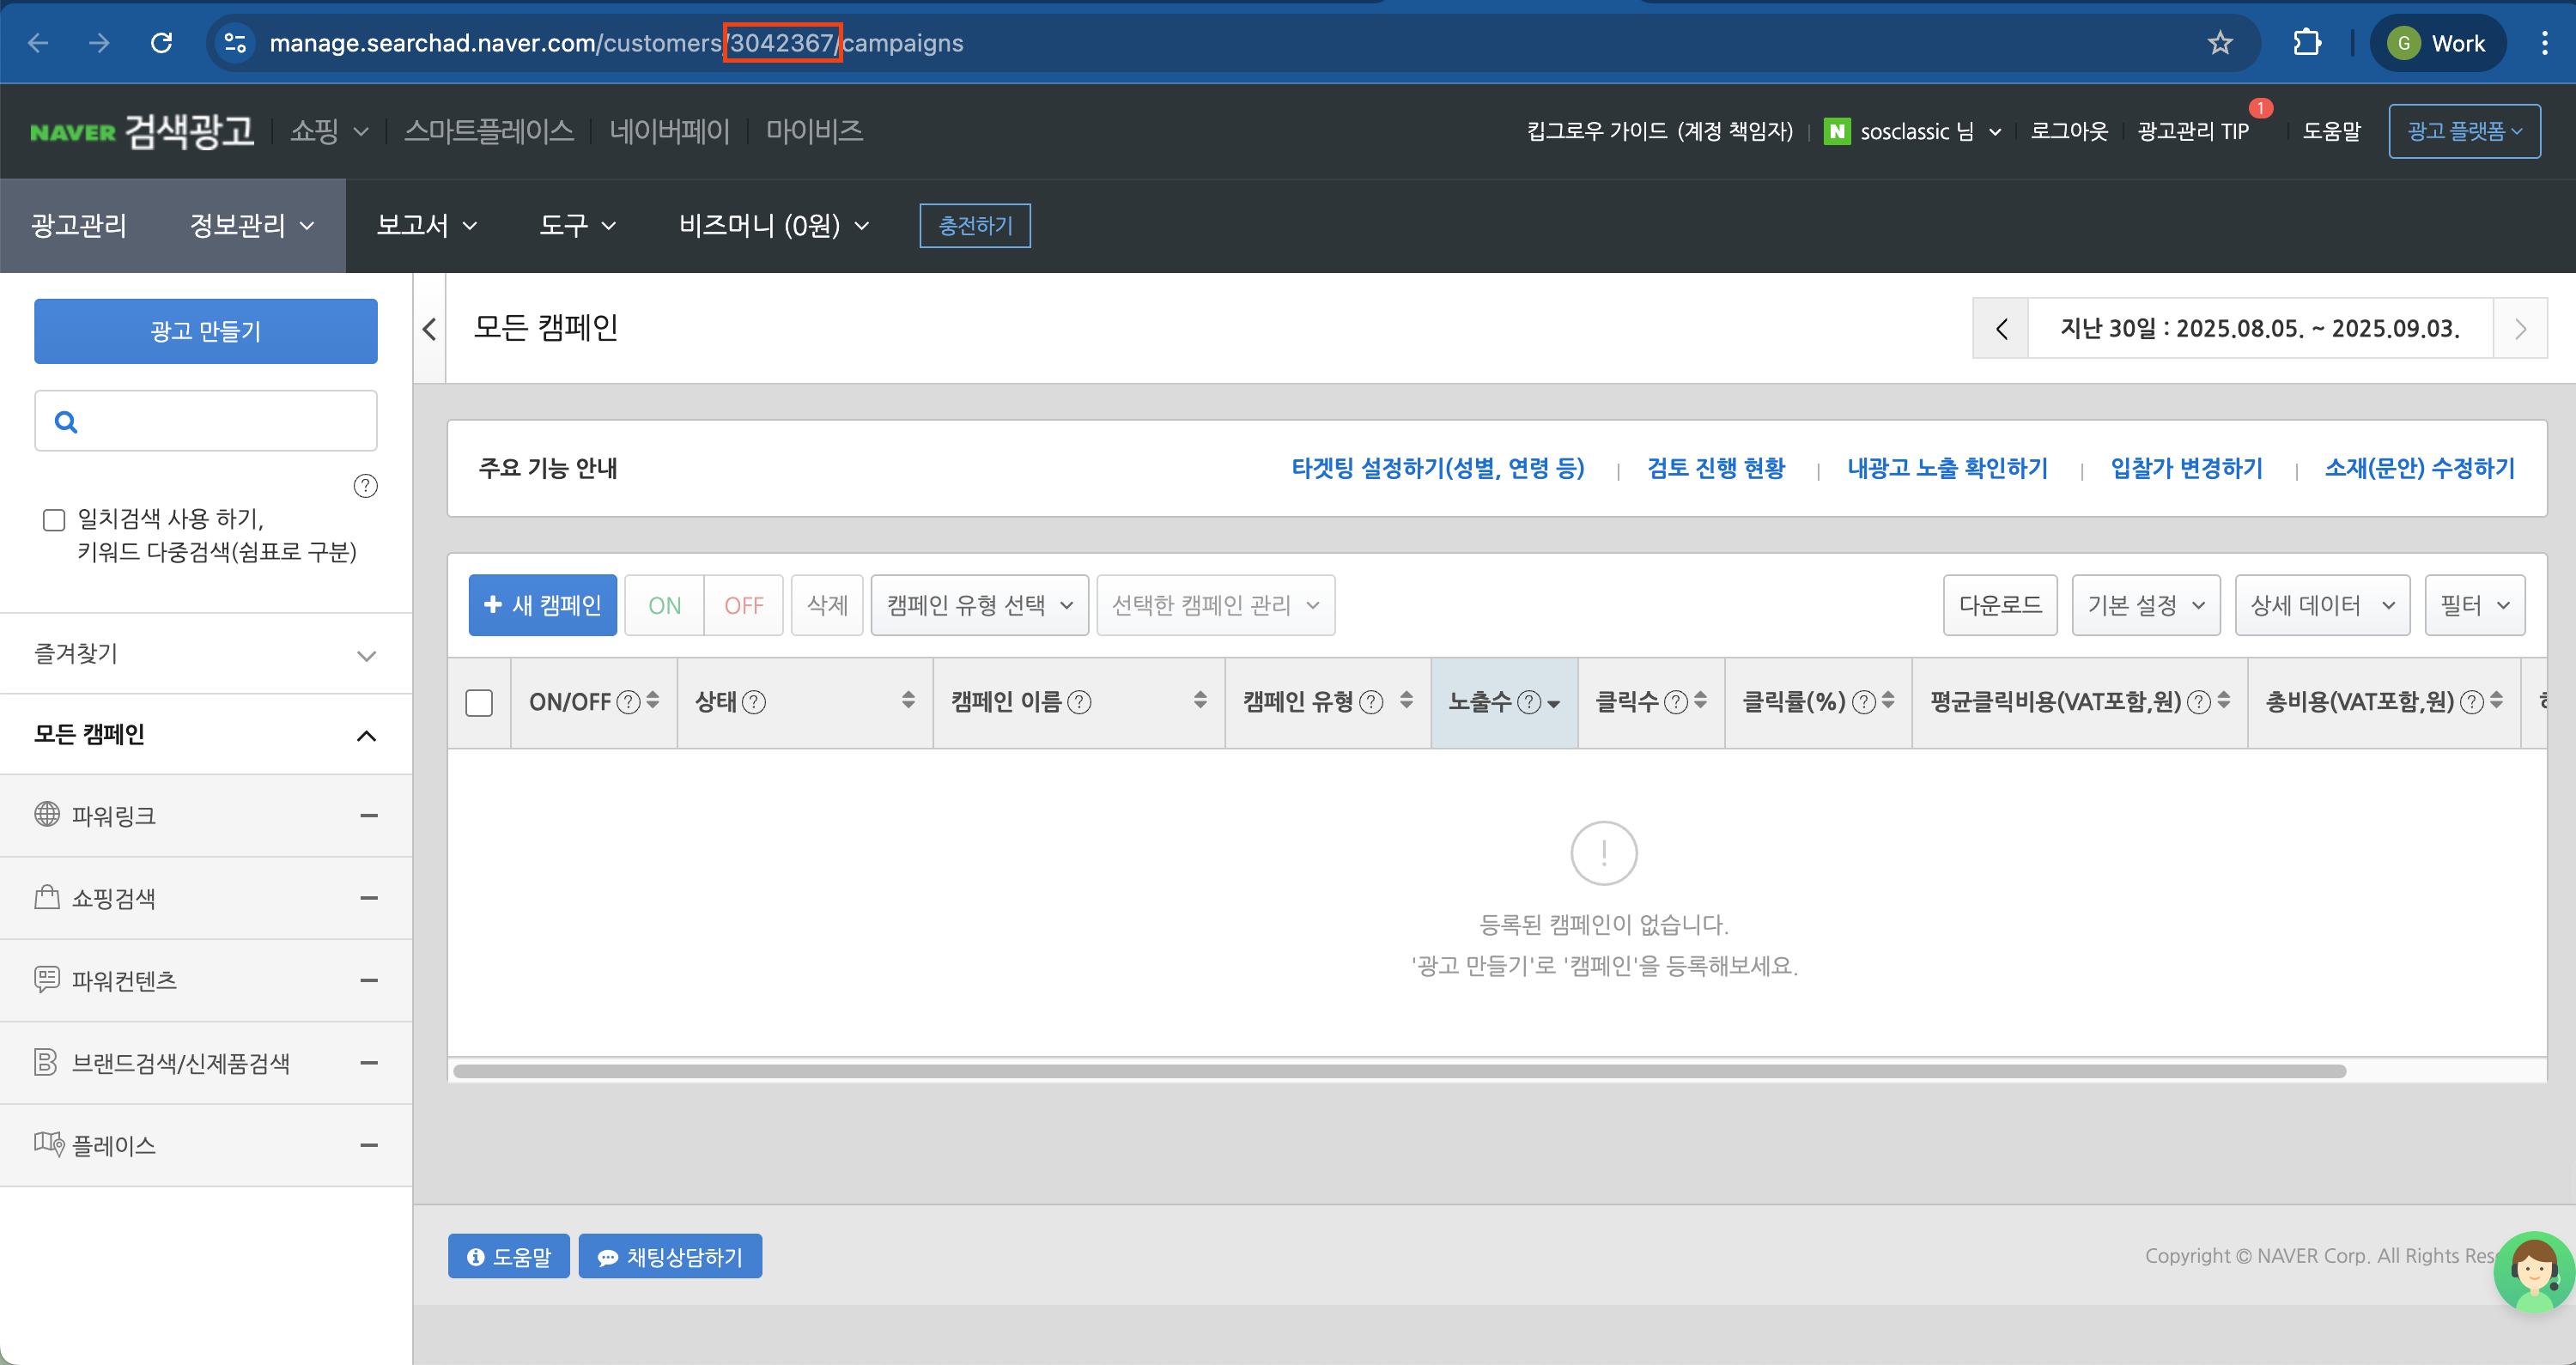Viewport: 2576px width, 1365px height.
Task: Open the chat assistant character at bottom right
Action: [x=2532, y=1271]
